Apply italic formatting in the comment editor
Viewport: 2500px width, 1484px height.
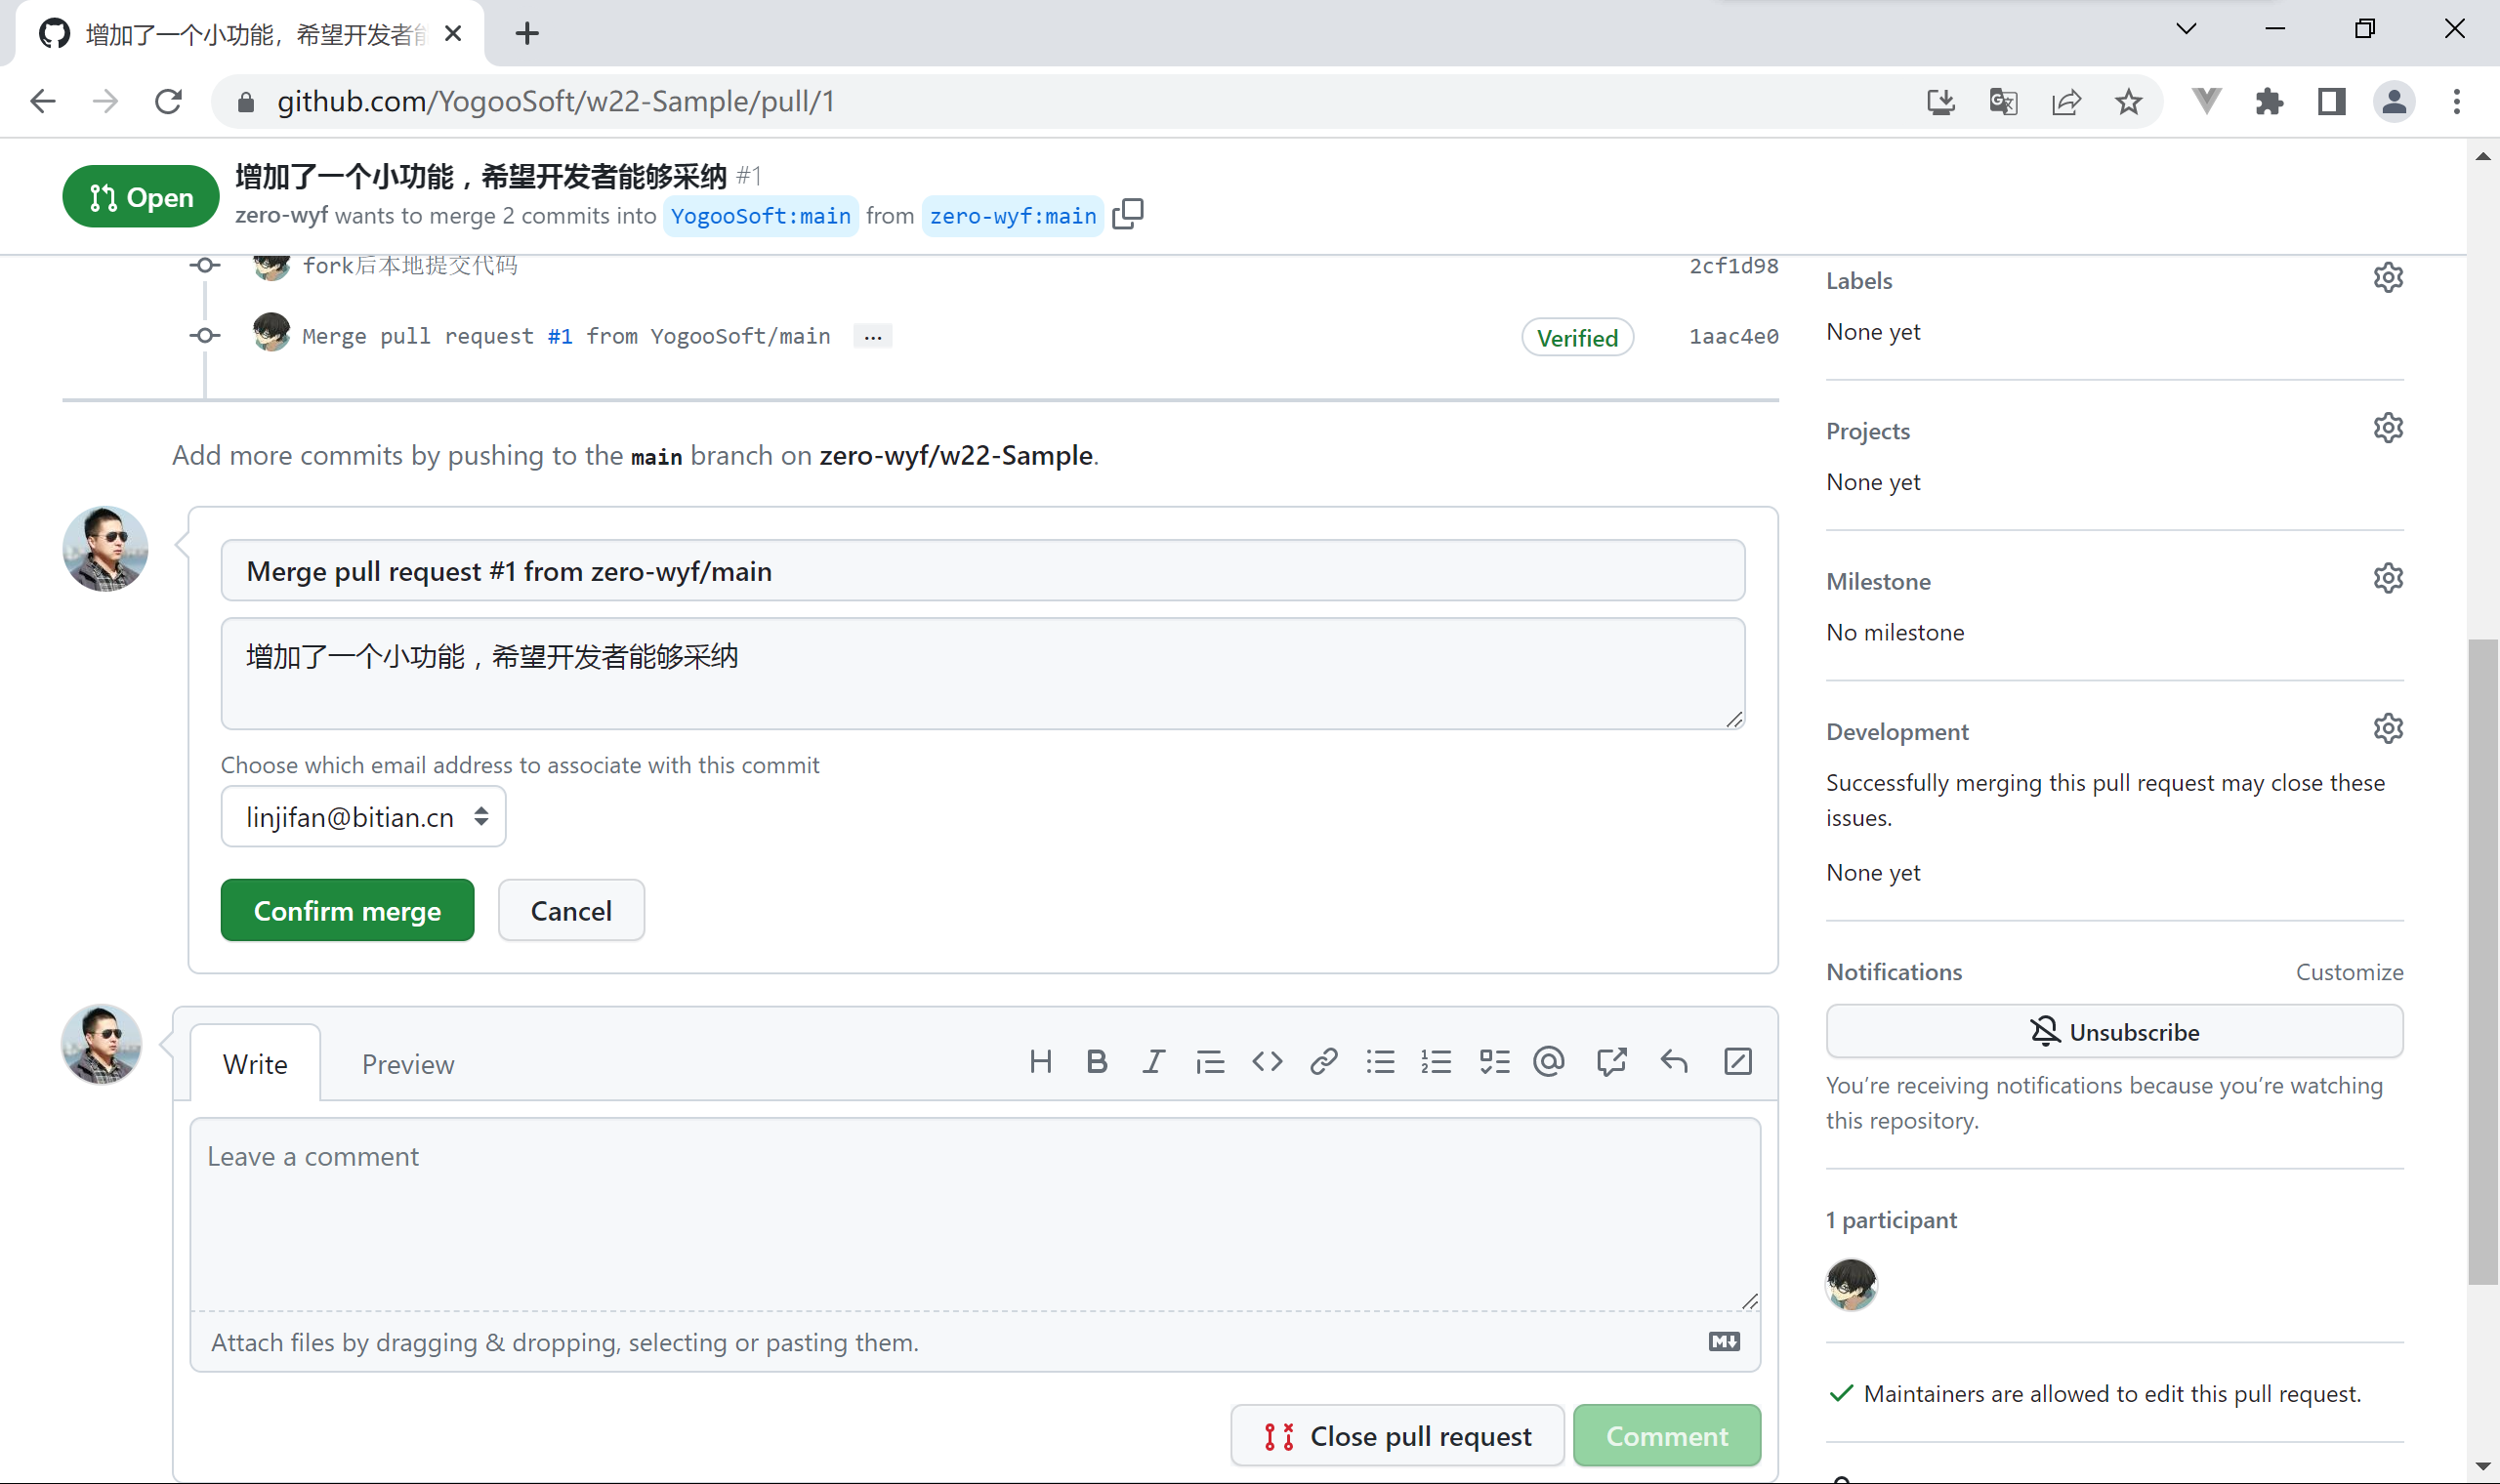click(1153, 1061)
